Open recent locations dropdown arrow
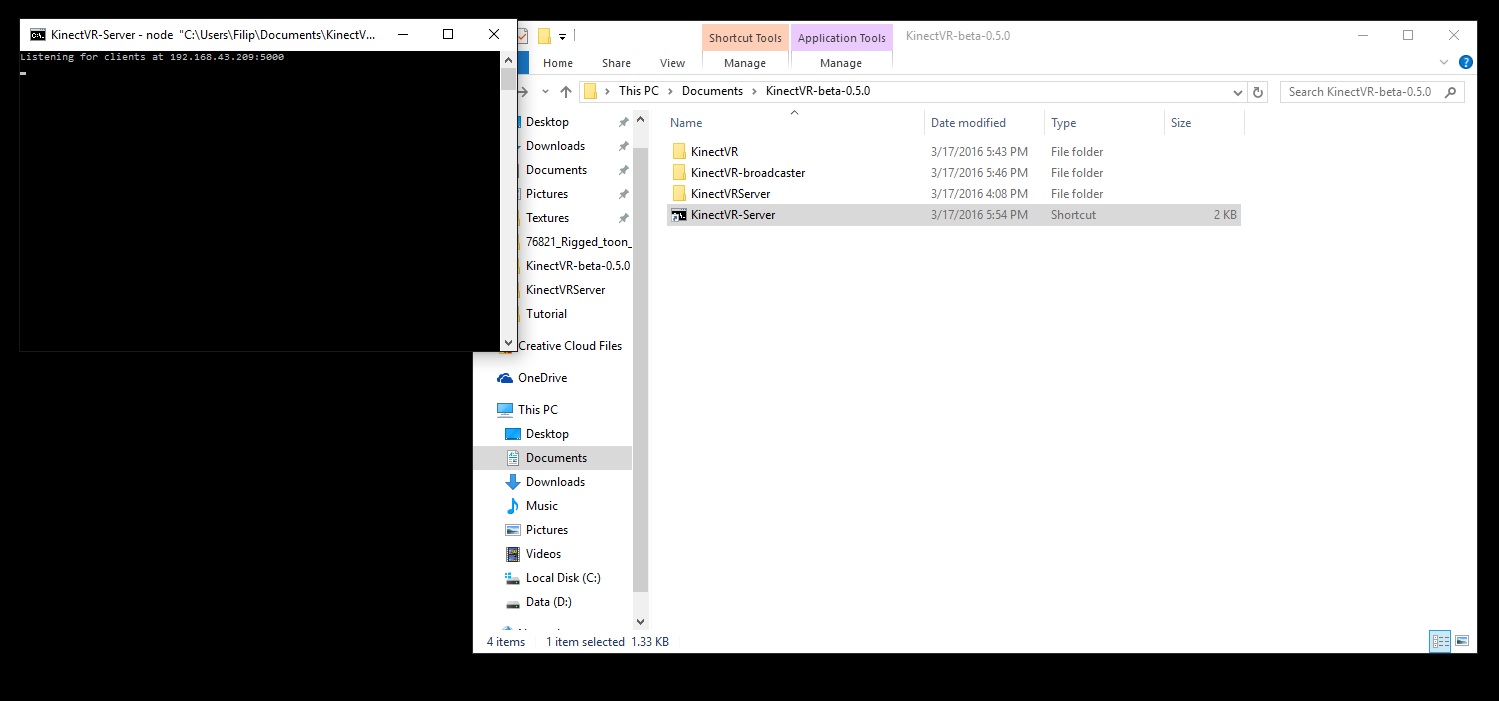This screenshot has width=1499, height=701. pos(546,92)
